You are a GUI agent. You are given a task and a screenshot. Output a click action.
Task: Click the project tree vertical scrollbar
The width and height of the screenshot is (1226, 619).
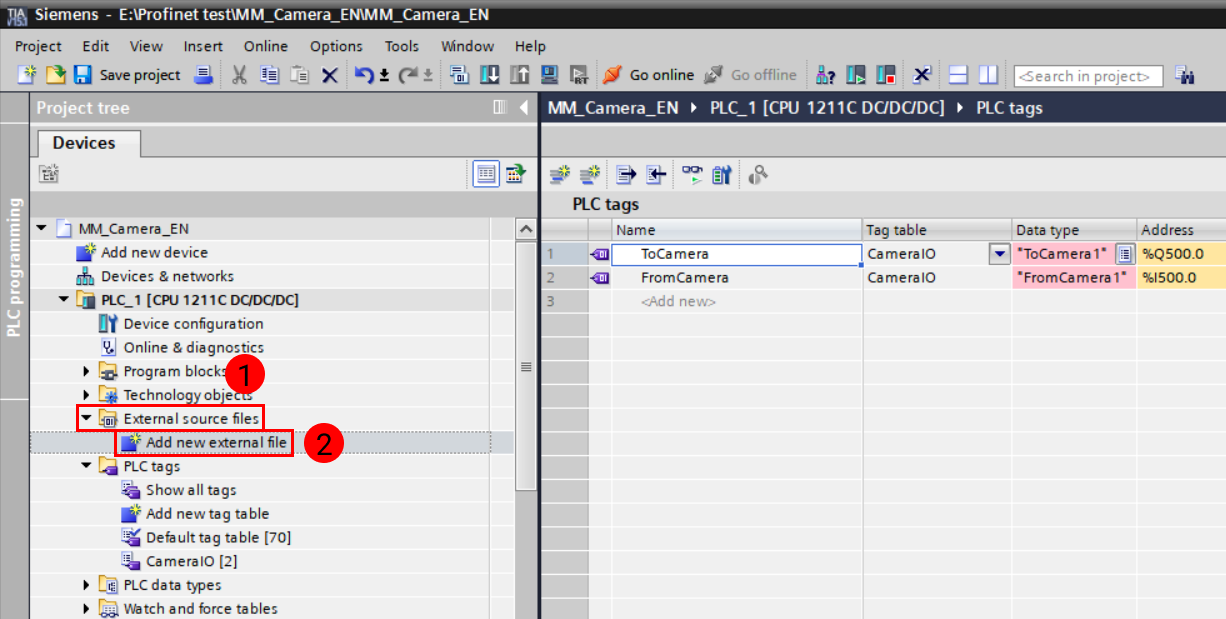tap(526, 368)
